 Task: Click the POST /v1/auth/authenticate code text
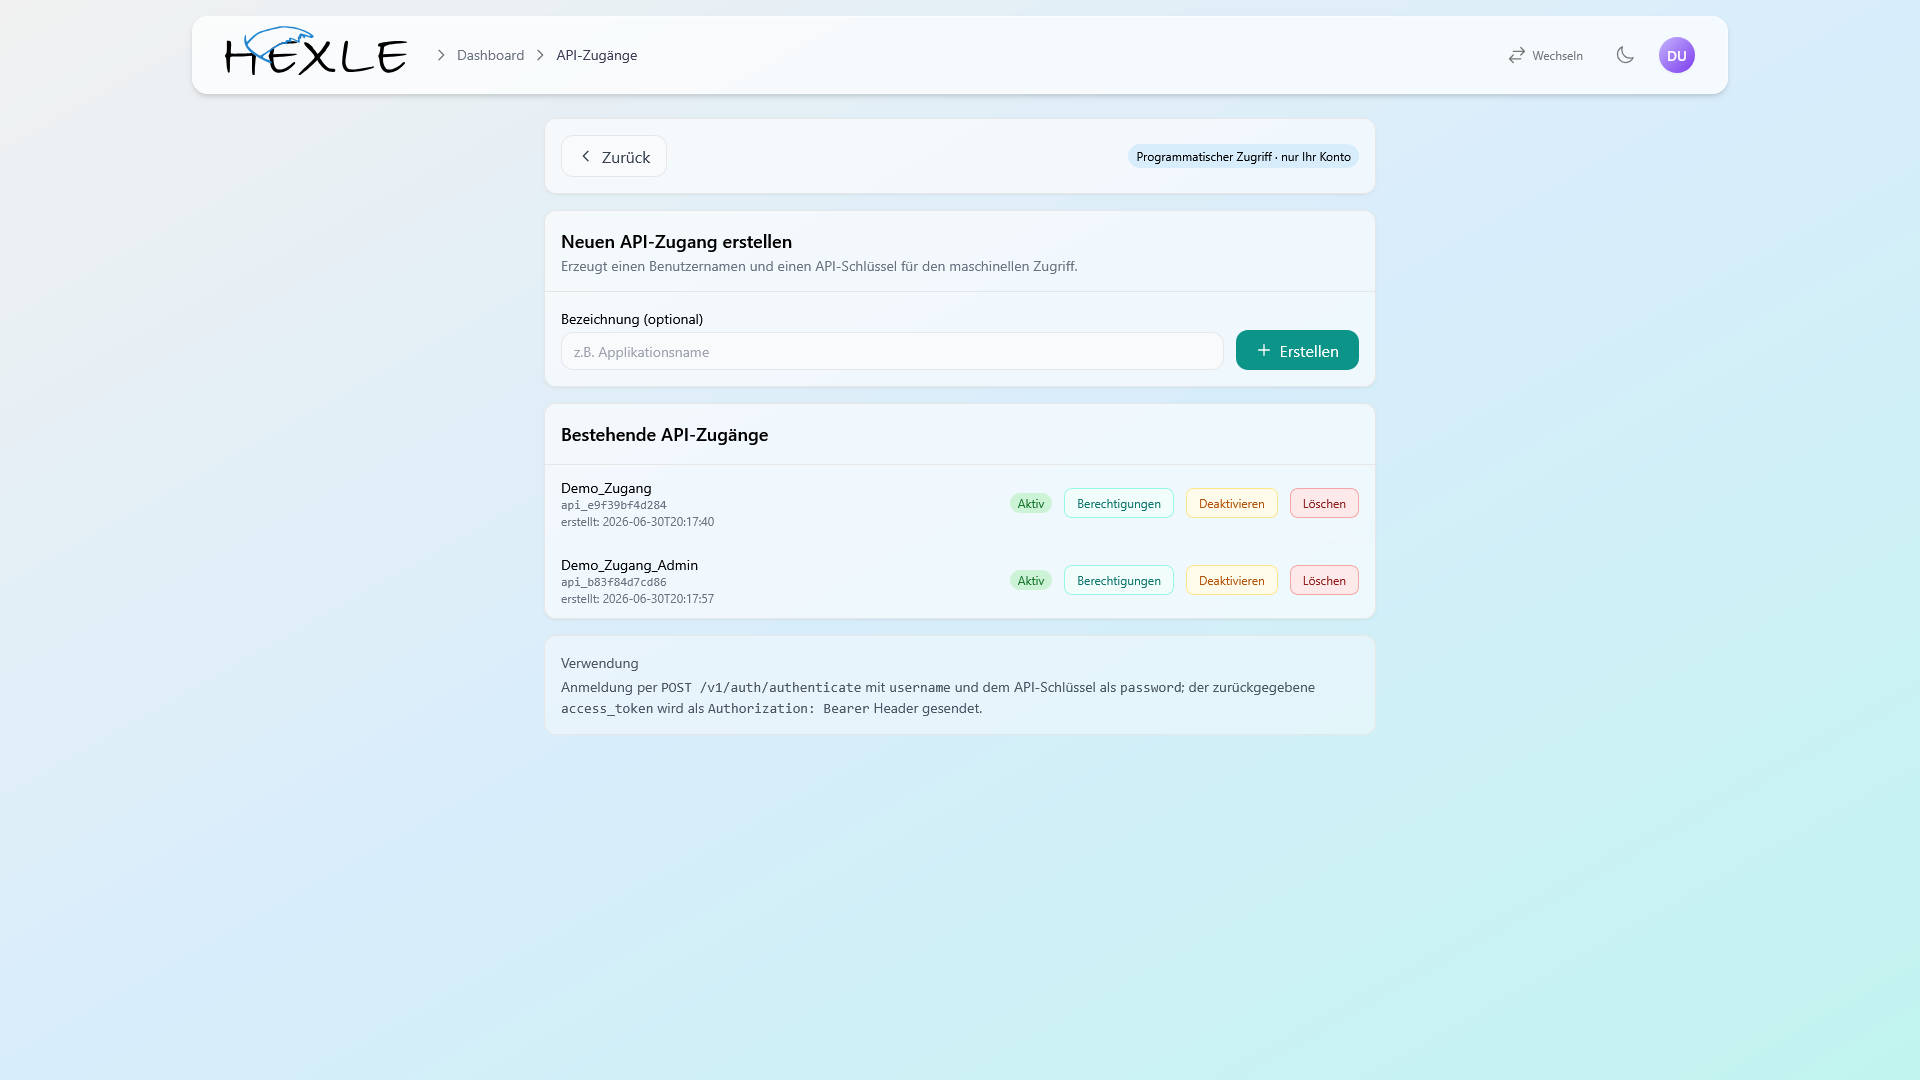coord(761,688)
